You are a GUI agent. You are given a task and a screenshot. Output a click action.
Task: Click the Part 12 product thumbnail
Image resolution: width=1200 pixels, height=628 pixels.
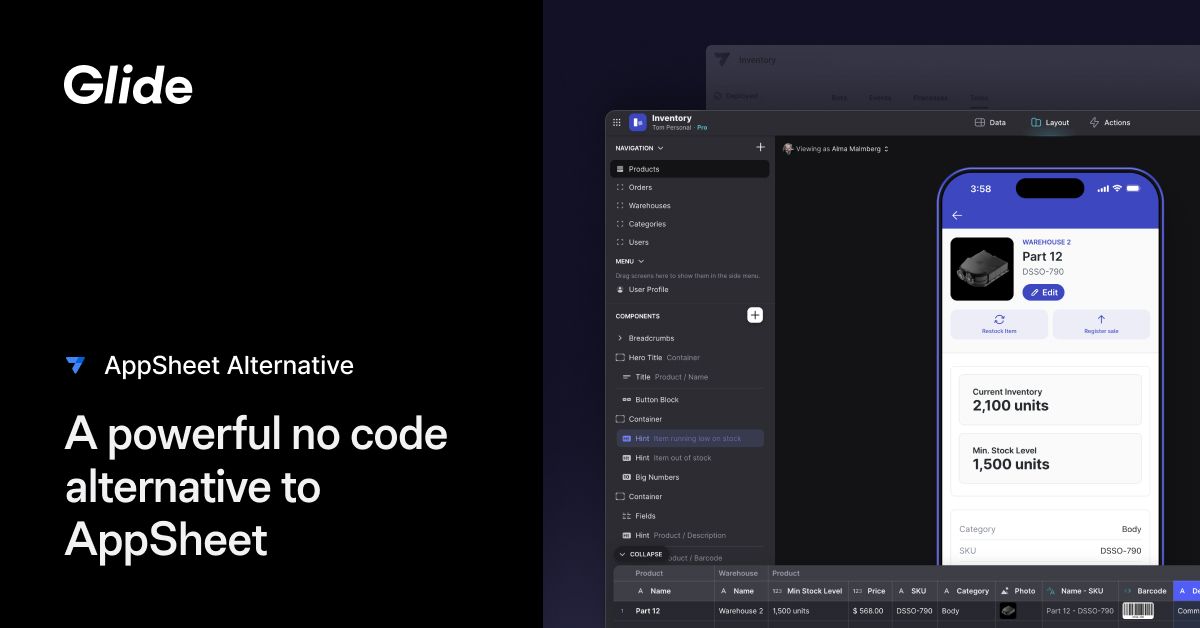point(981,269)
